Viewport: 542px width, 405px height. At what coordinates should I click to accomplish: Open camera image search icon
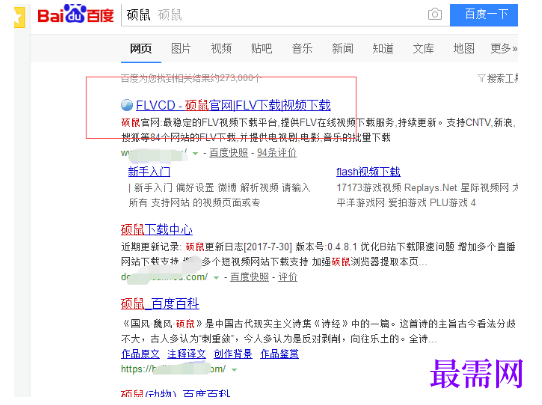pyautogui.click(x=435, y=15)
